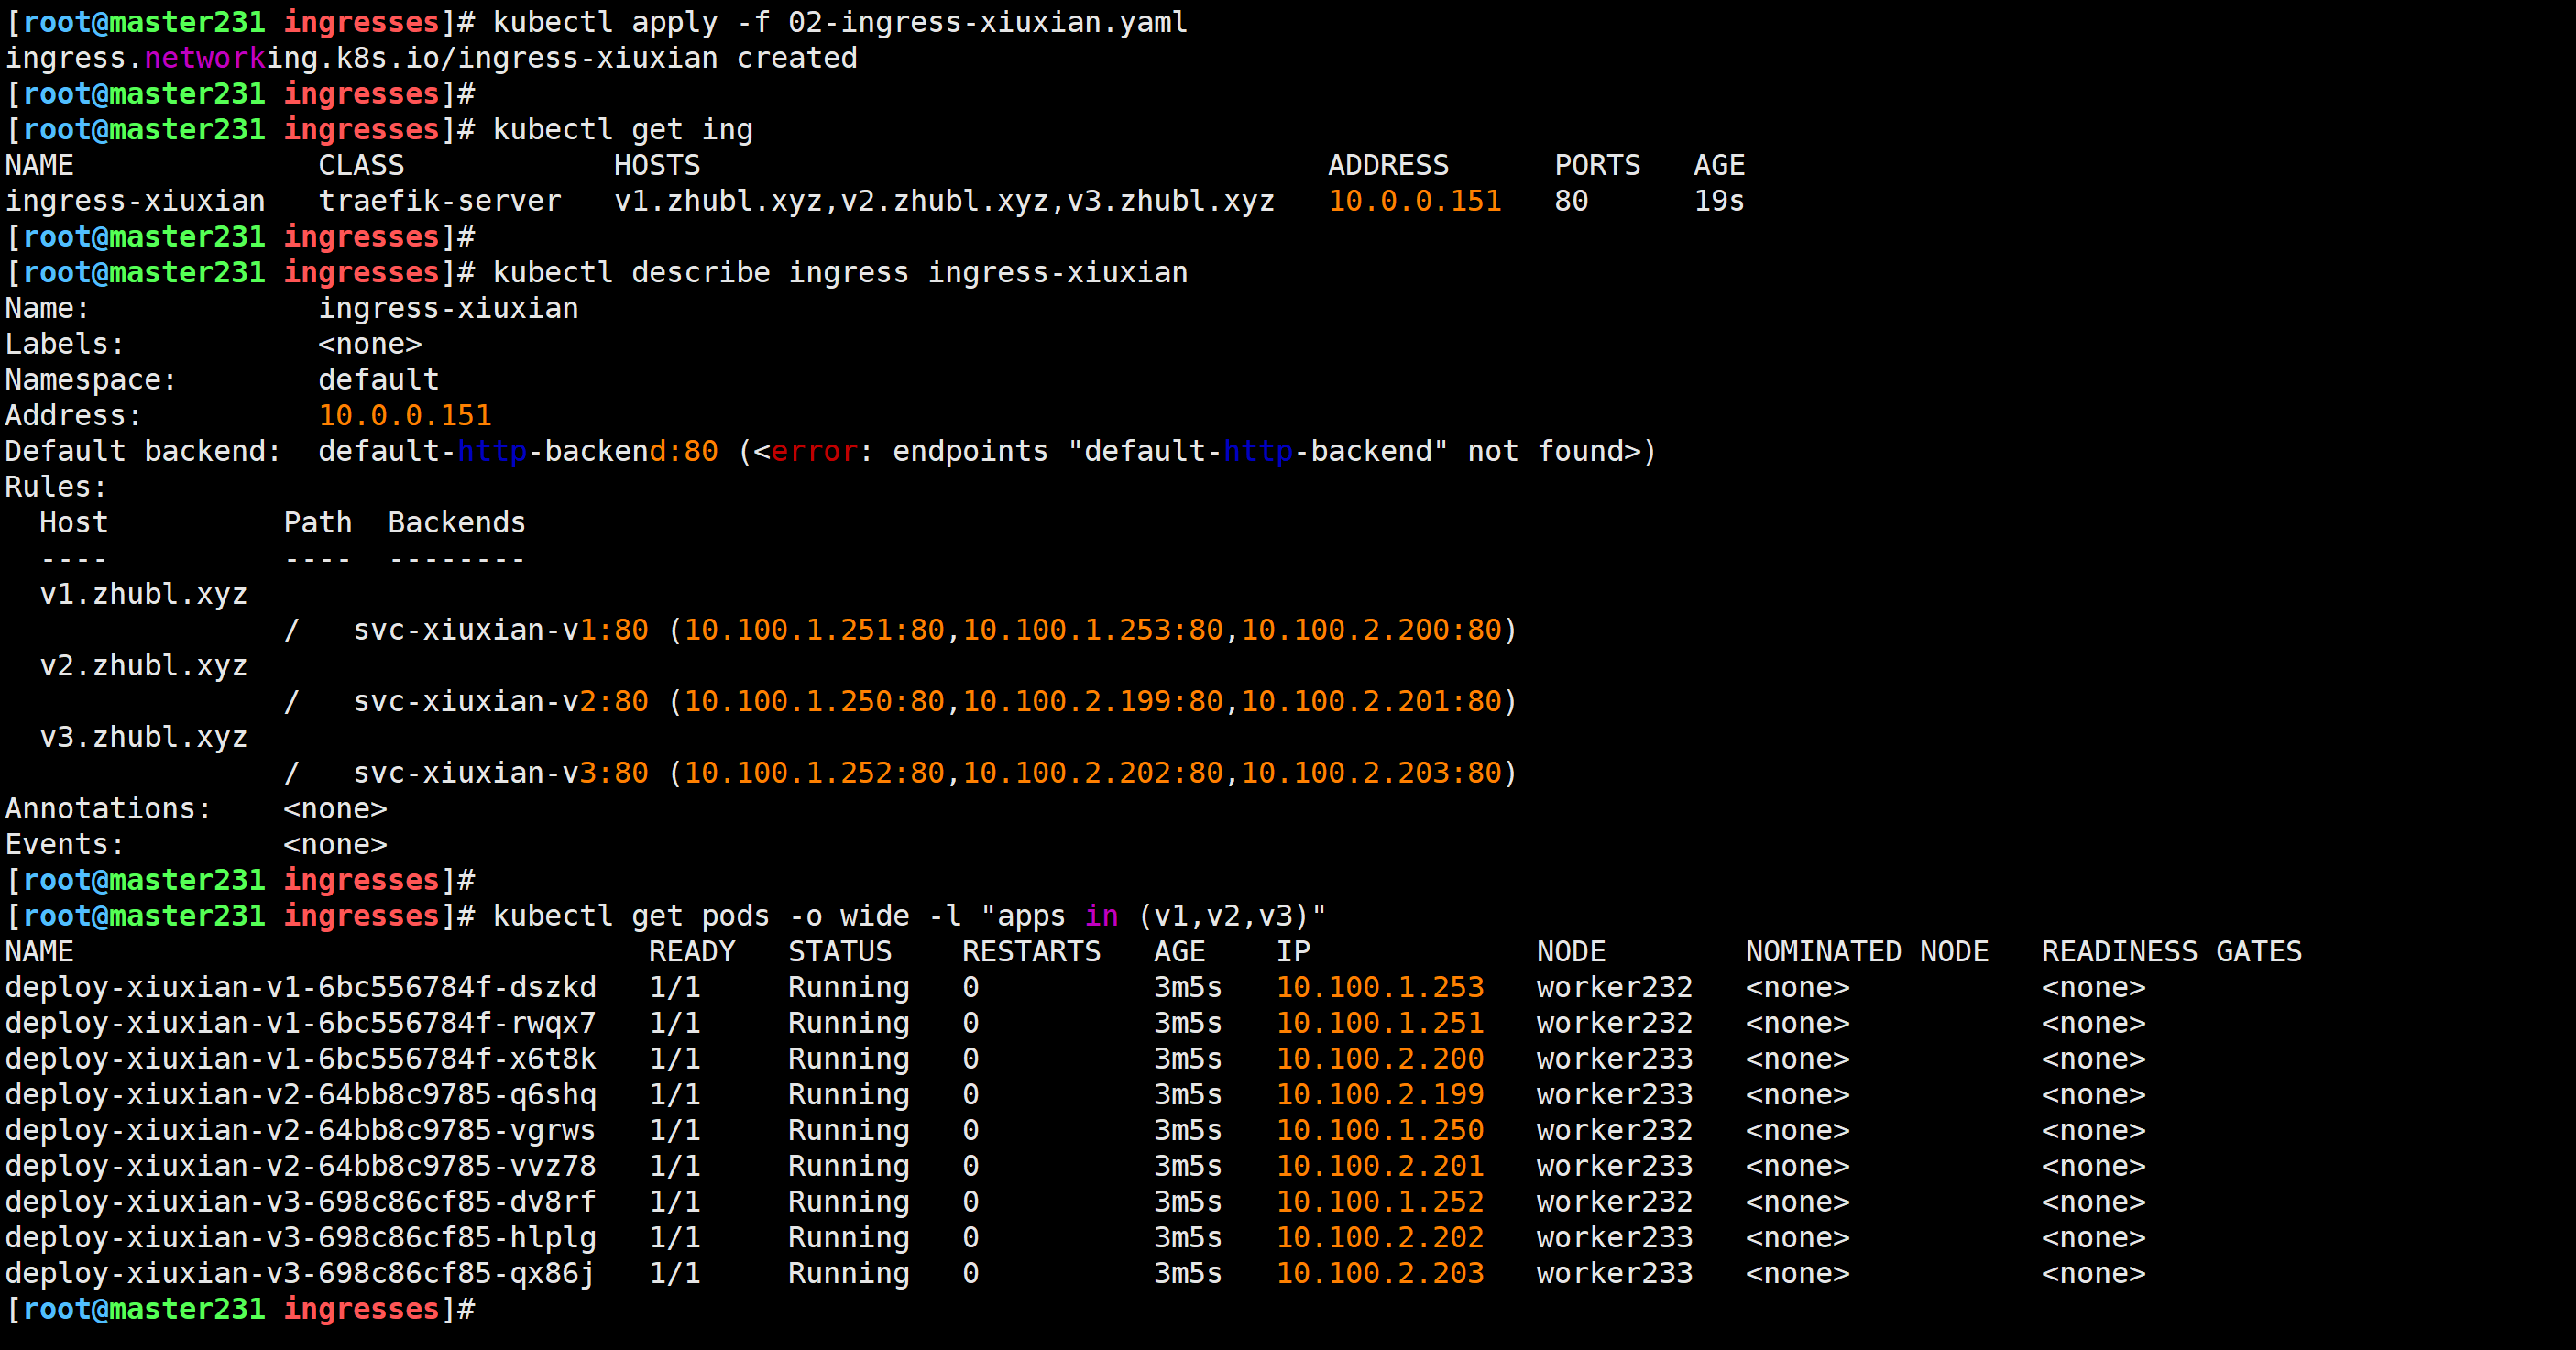Click the NOMINATED NODE column header
The height and width of the screenshot is (1350, 2576).
(x=1866, y=952)
